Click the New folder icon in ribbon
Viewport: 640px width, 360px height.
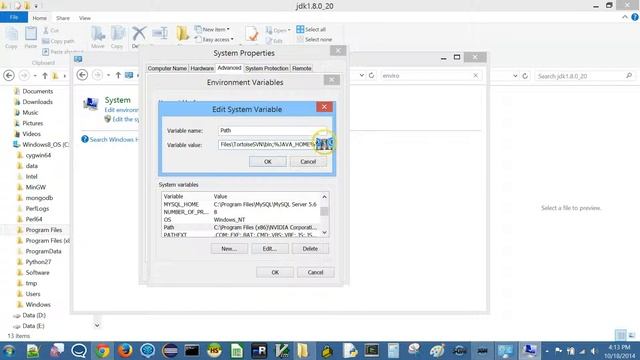tap(182, 34)
